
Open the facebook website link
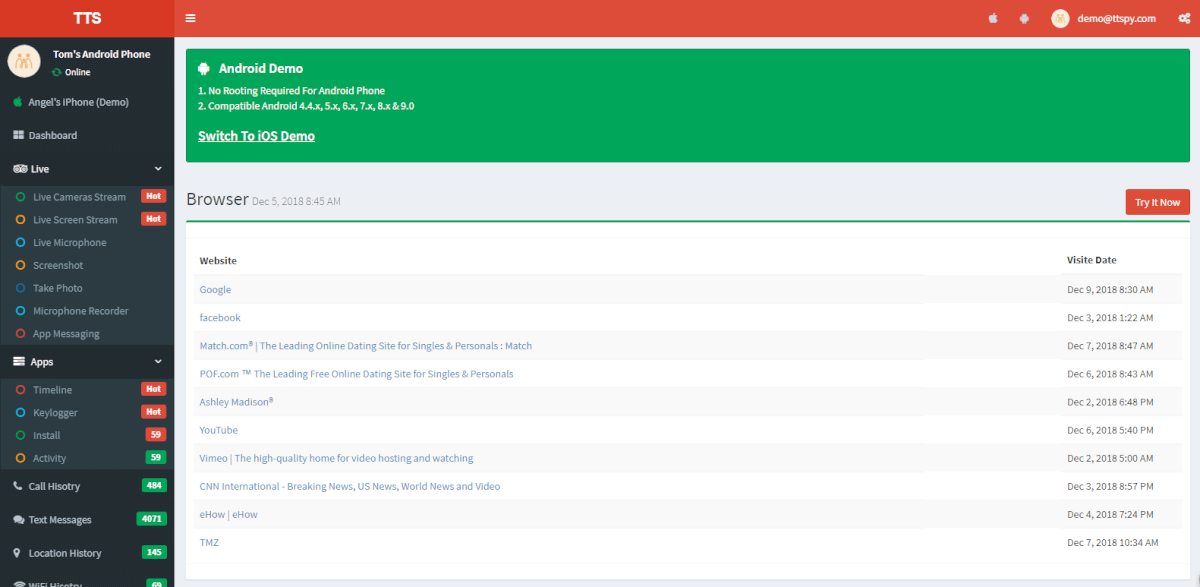tap(220, 318)
